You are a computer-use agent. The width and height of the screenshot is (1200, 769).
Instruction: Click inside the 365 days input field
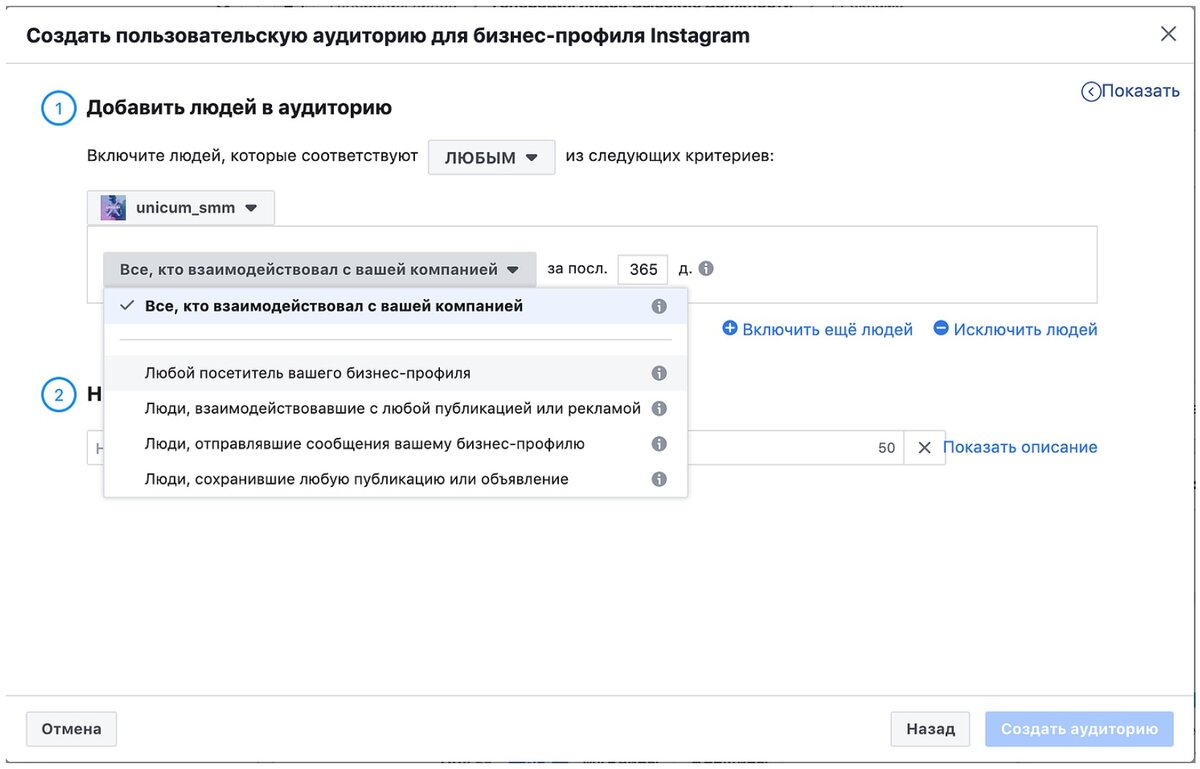pos(642,268)
